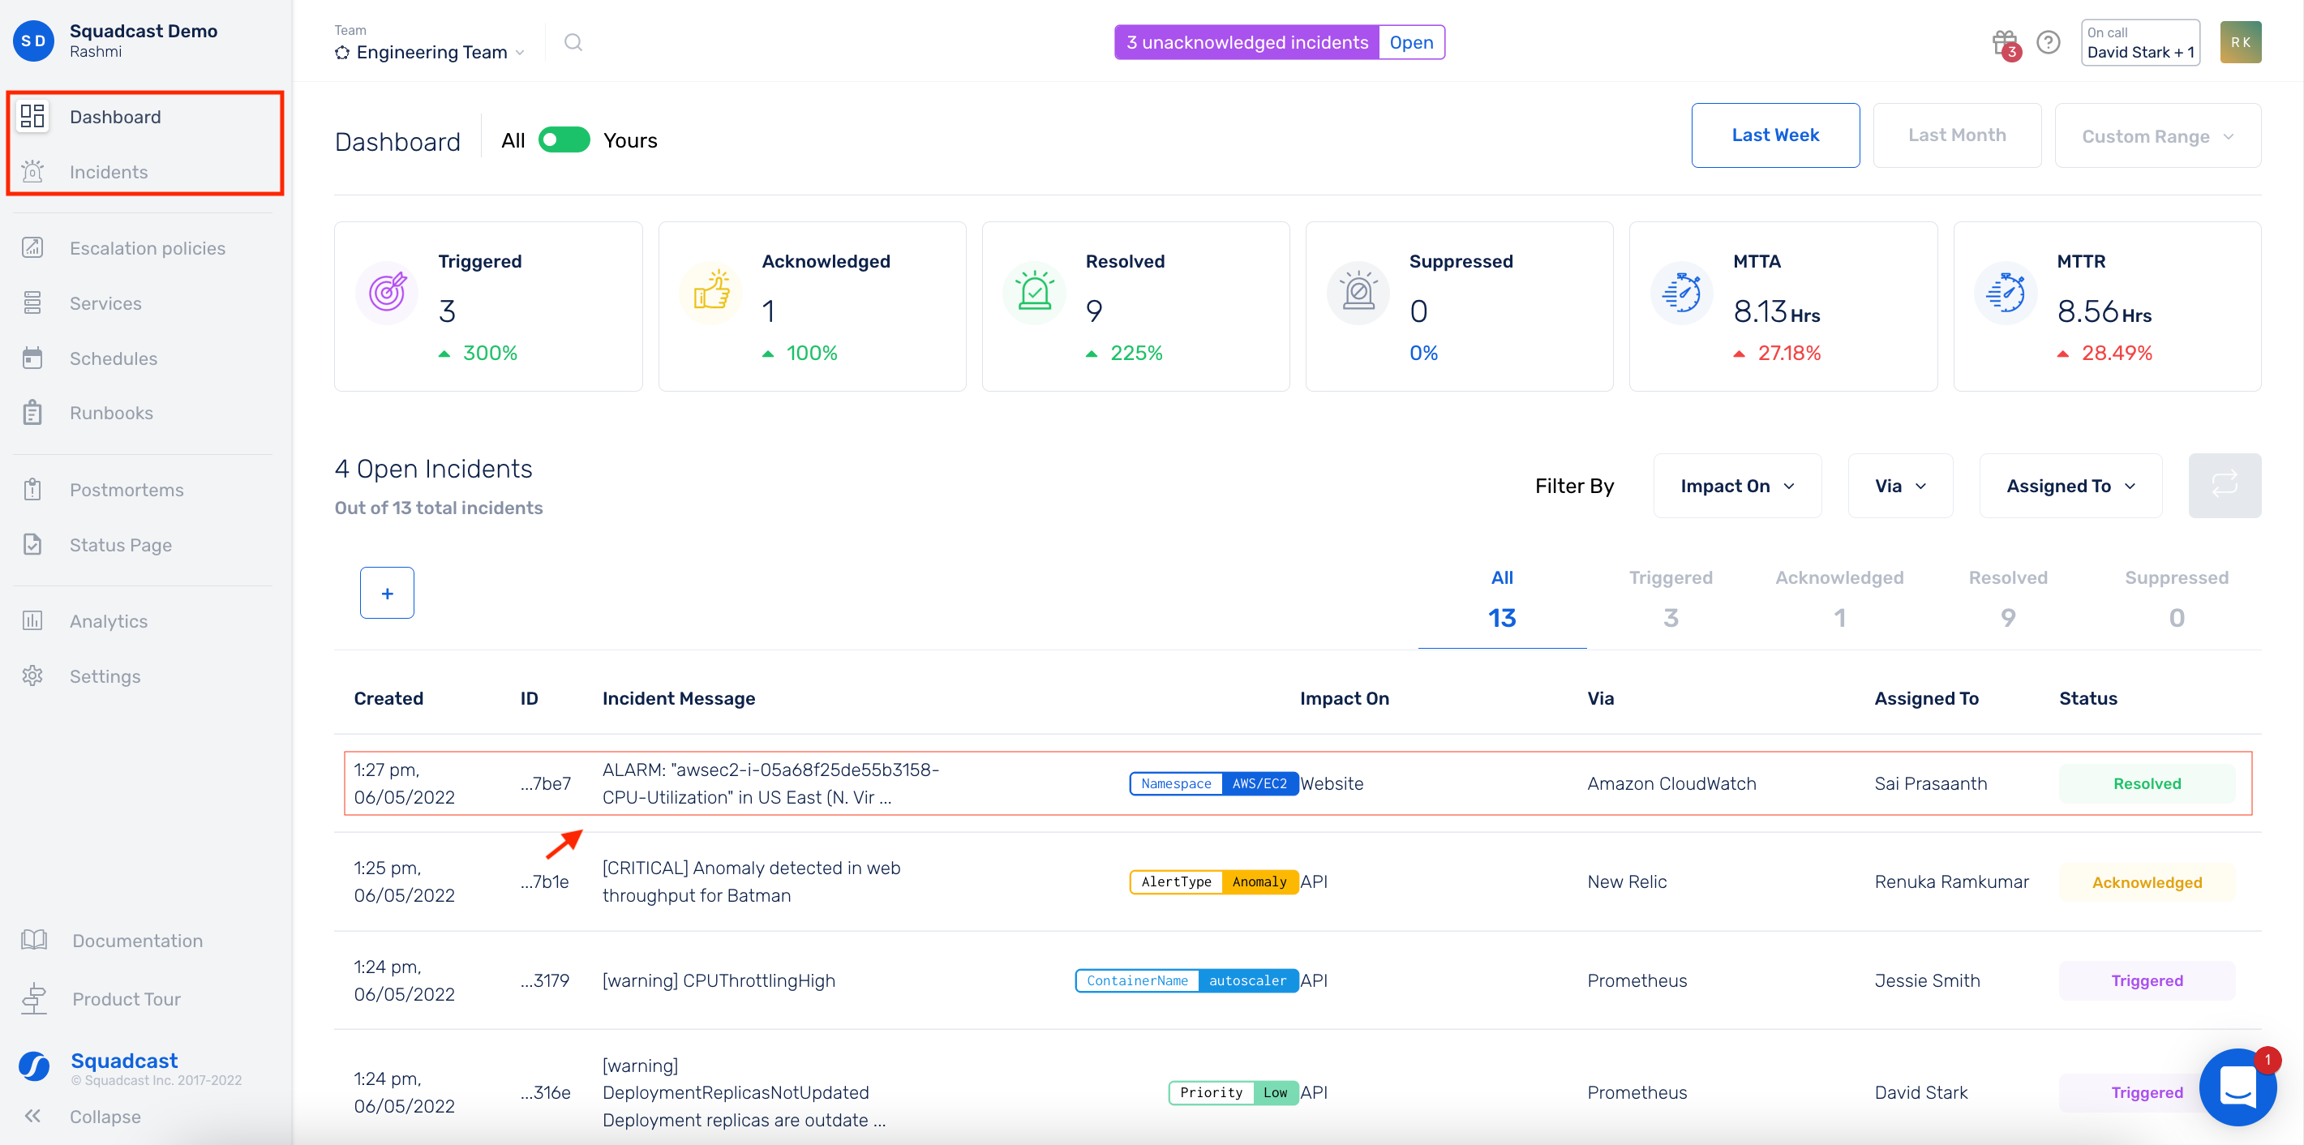
Task: Open the Runbooks clipboard icon
Action: (33, 412)
